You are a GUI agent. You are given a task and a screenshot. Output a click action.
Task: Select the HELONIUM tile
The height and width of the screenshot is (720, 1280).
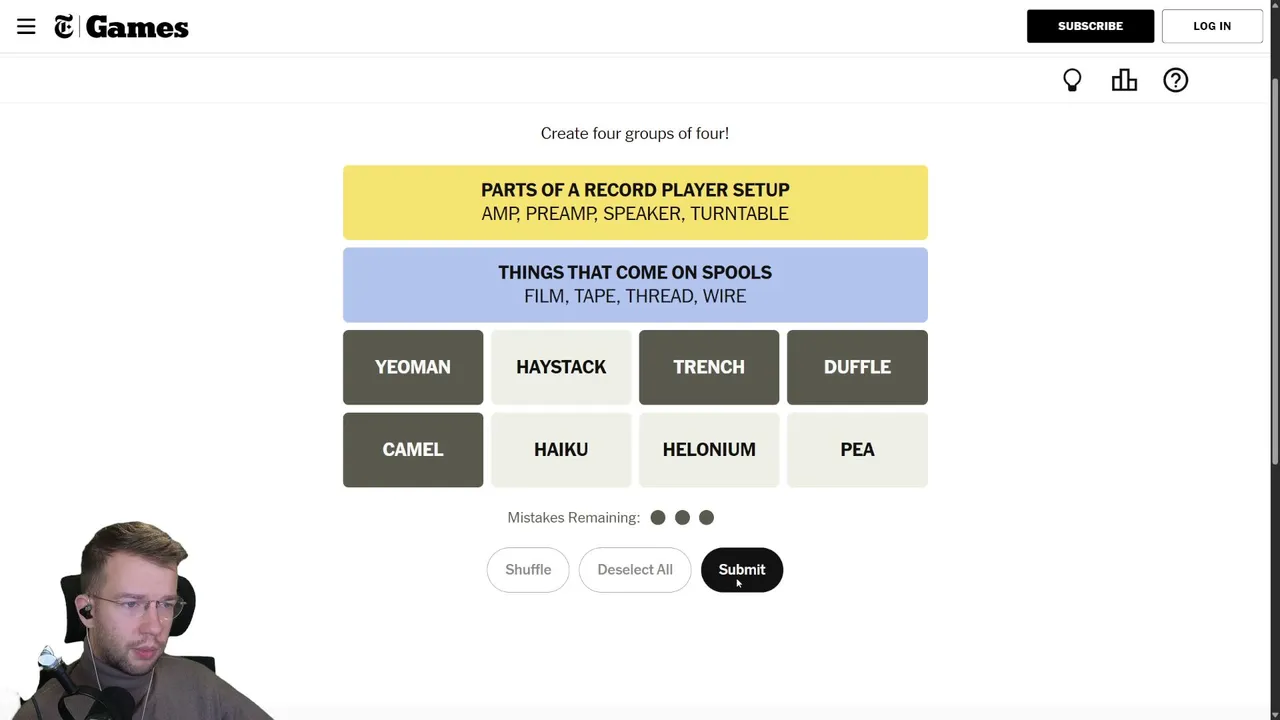pyautogui.click(x=709, y=450)
